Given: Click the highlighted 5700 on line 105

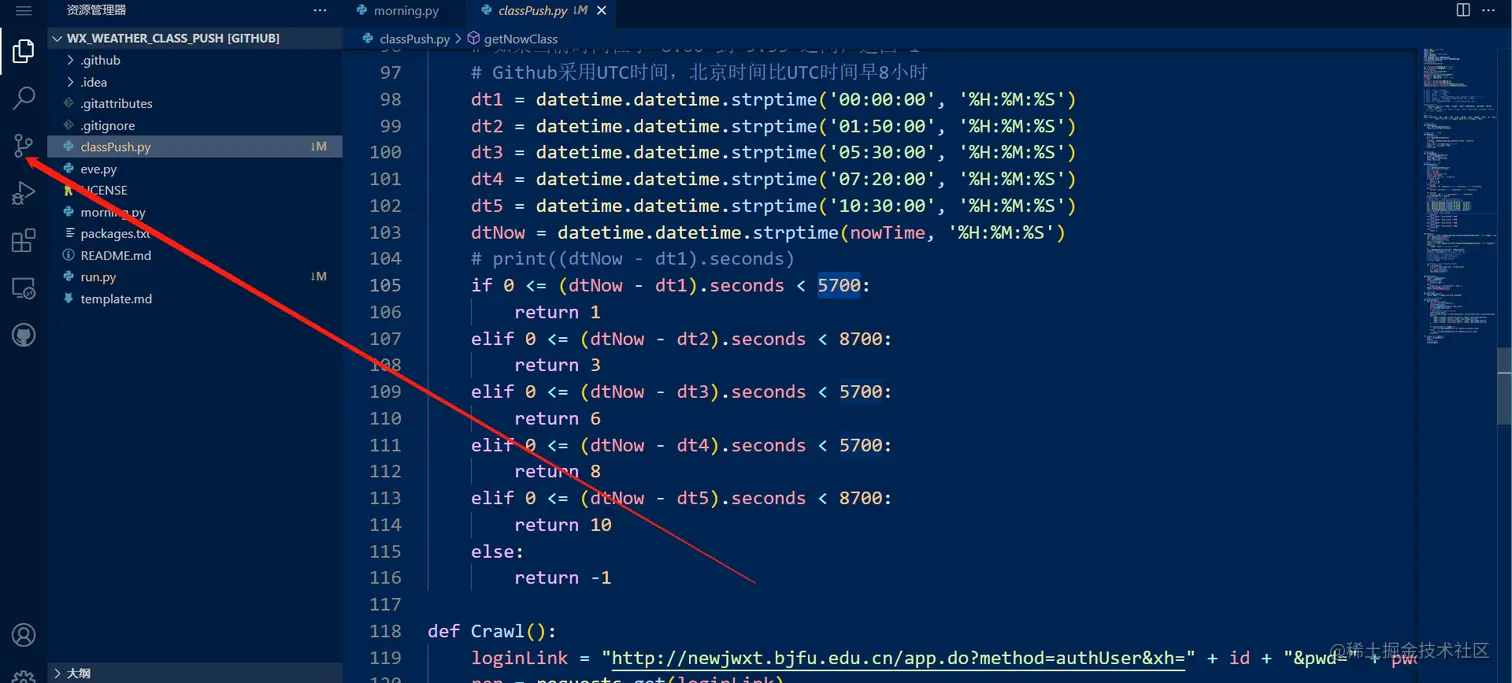Looking at the screenshot, I should point(839,285).
